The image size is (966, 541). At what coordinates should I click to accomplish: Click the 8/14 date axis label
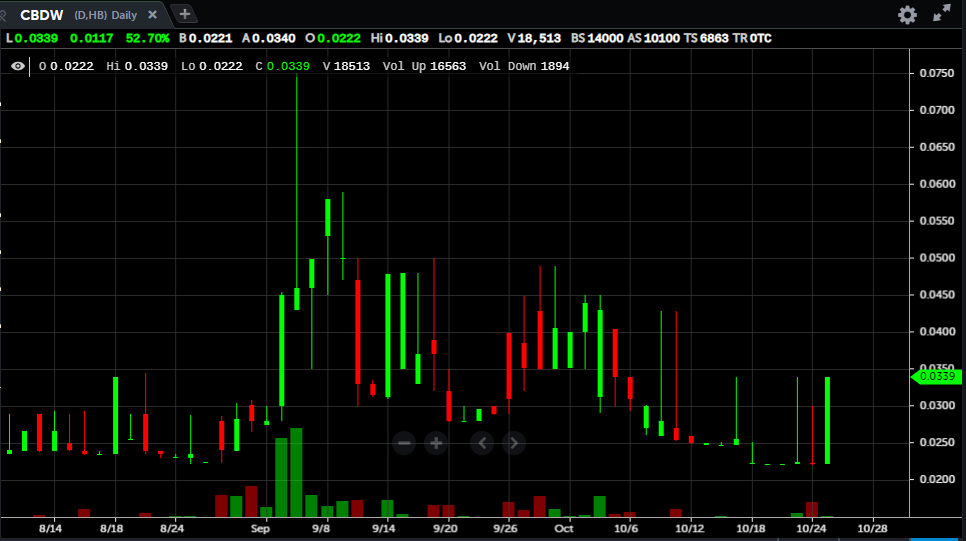[51, 529]
